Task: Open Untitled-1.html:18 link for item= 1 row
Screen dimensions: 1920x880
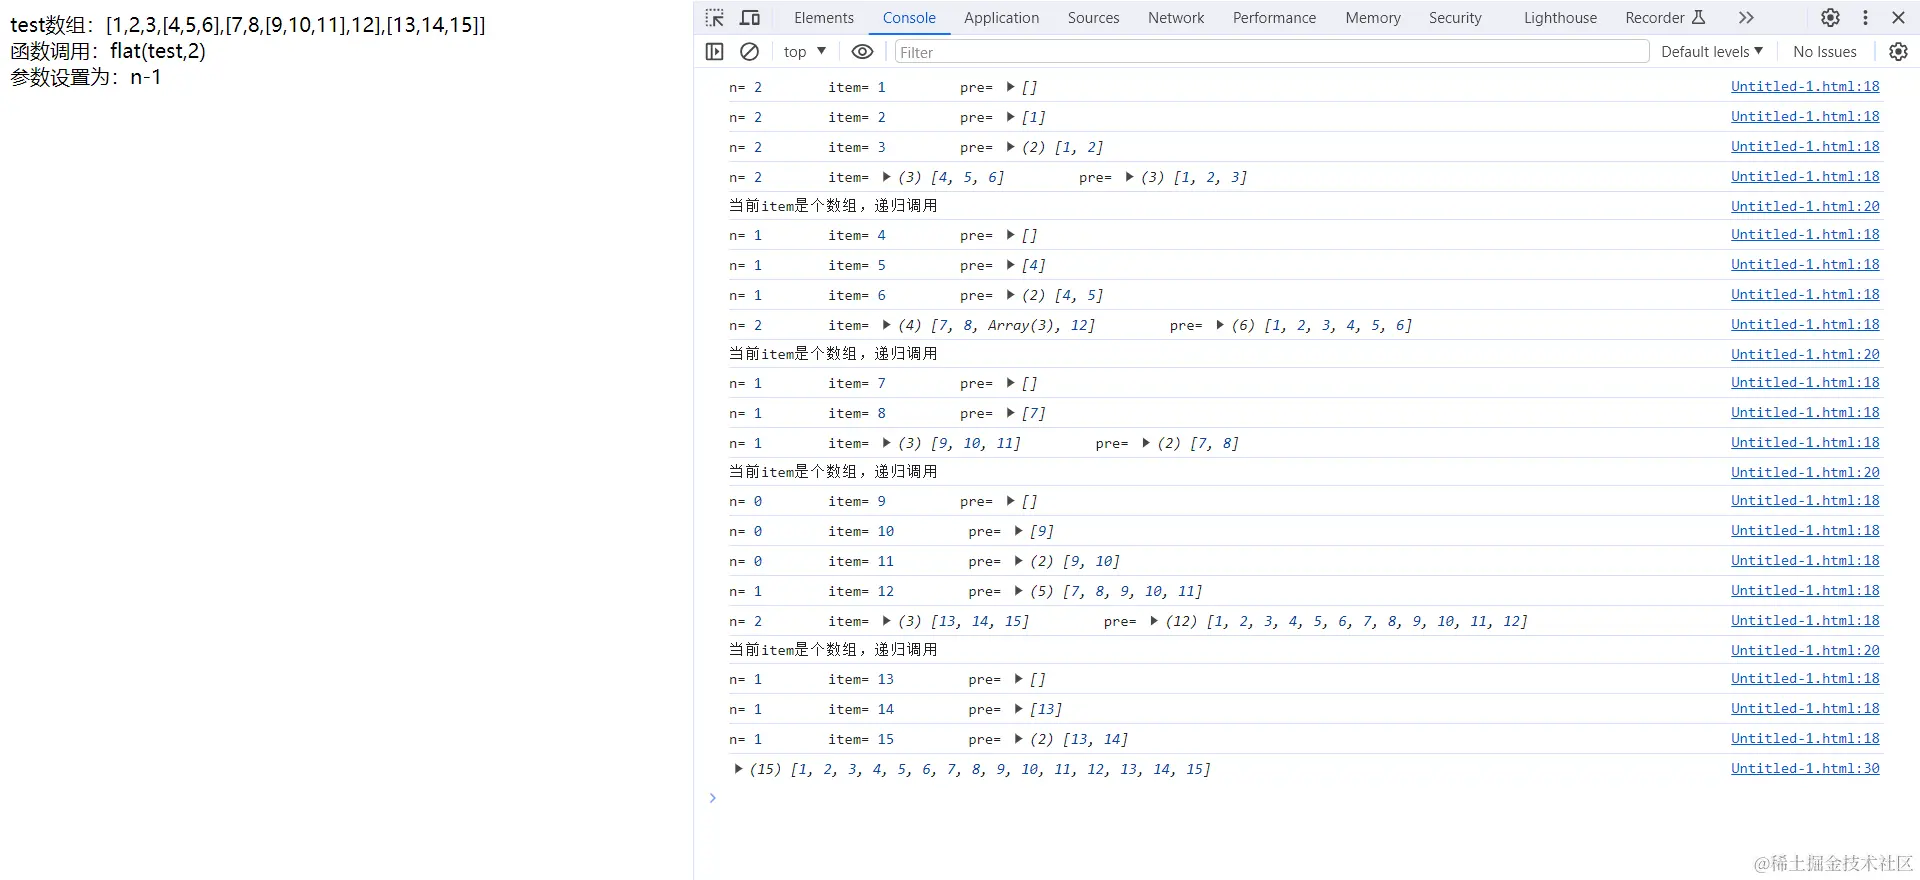Action: point(1805,87)
